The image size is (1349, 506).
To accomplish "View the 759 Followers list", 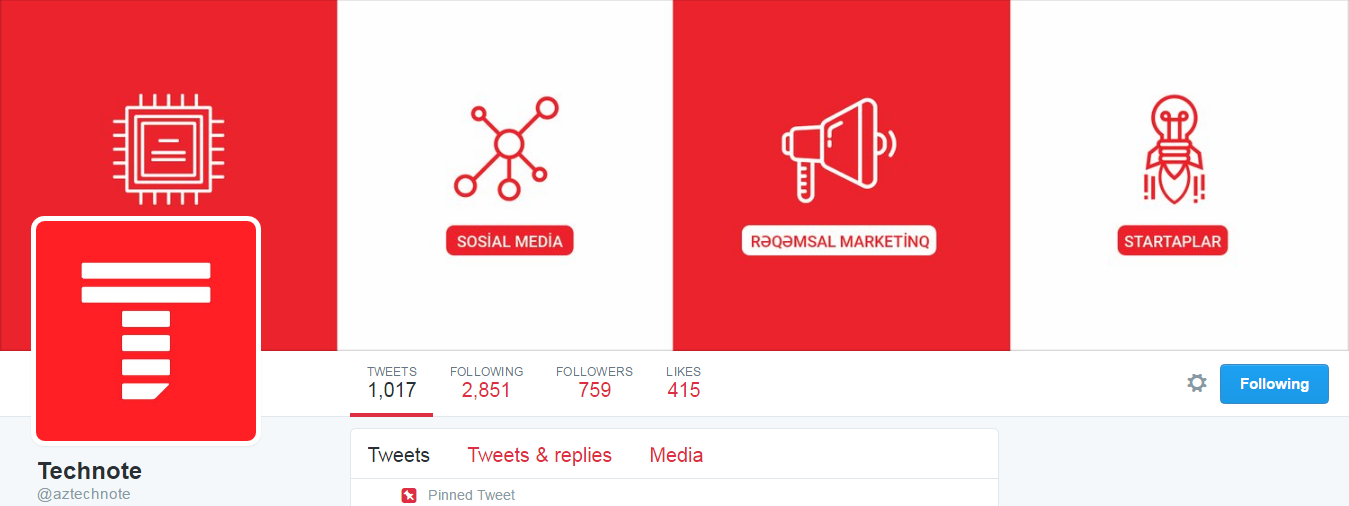I will [594, 383].
